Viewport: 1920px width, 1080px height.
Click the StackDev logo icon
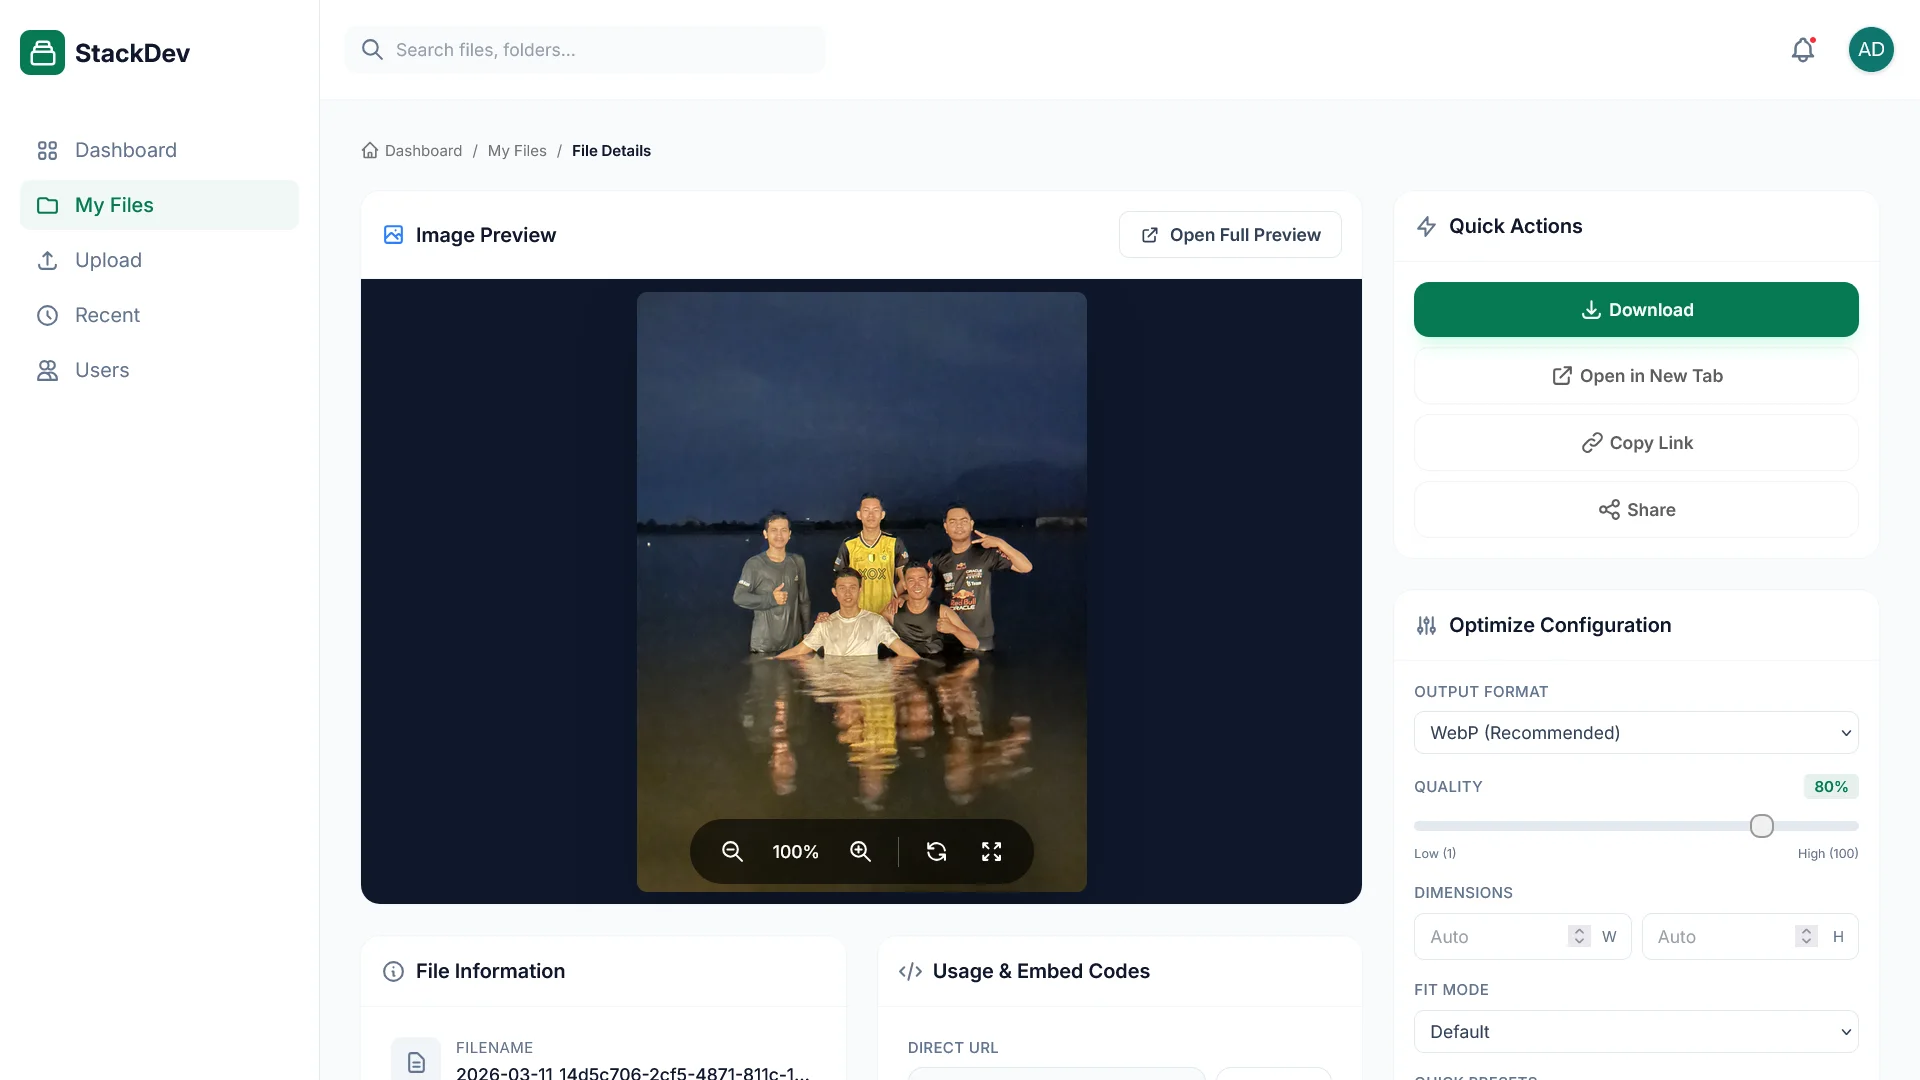pyautogui.click(x=42, y=53)
